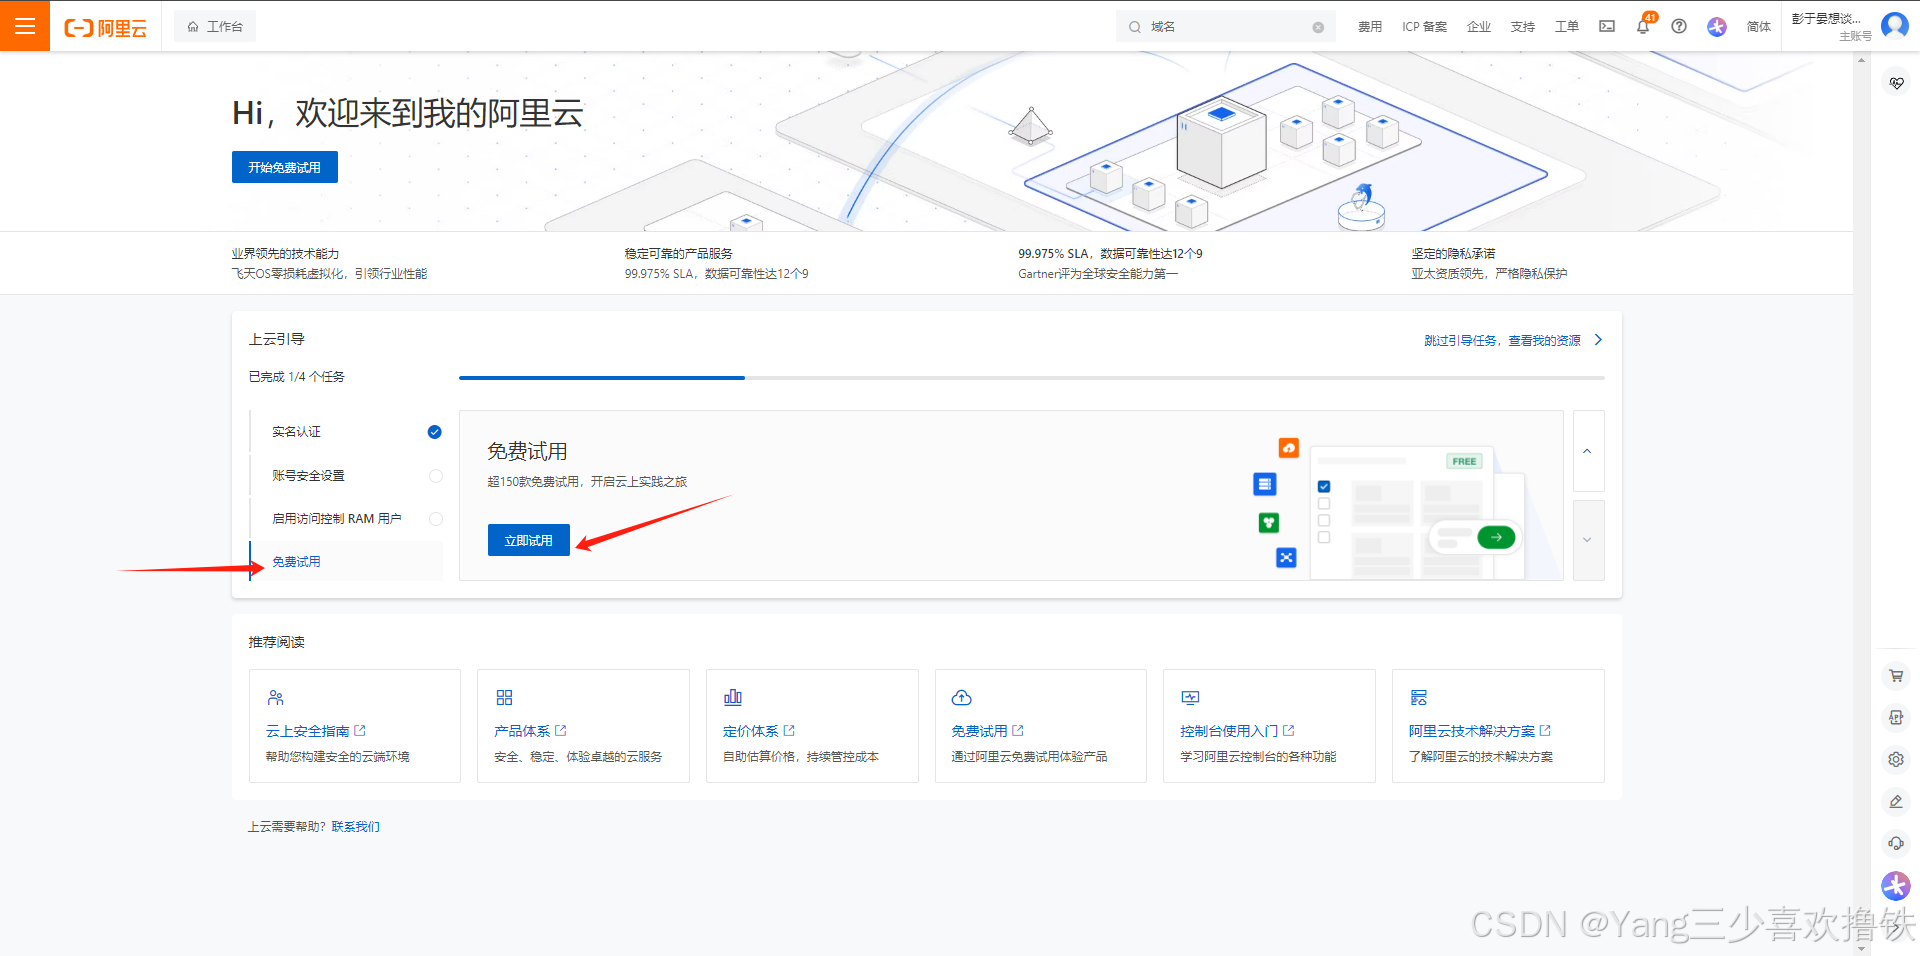Open the help question mark icon
Viewport: 1920px width, 956px height.
pyautogui.click(x=1679, y=27)
